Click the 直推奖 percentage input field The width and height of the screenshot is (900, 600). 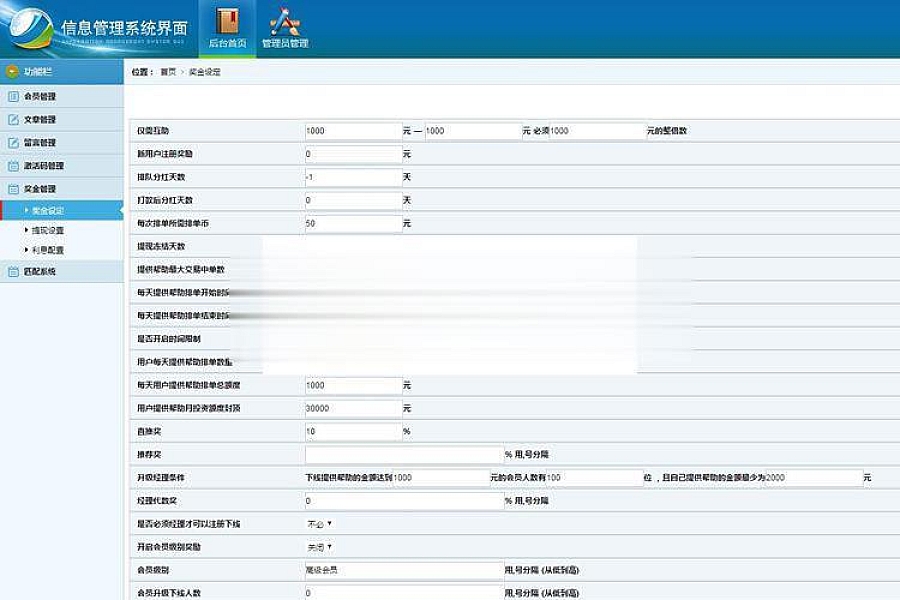(352, 431)
